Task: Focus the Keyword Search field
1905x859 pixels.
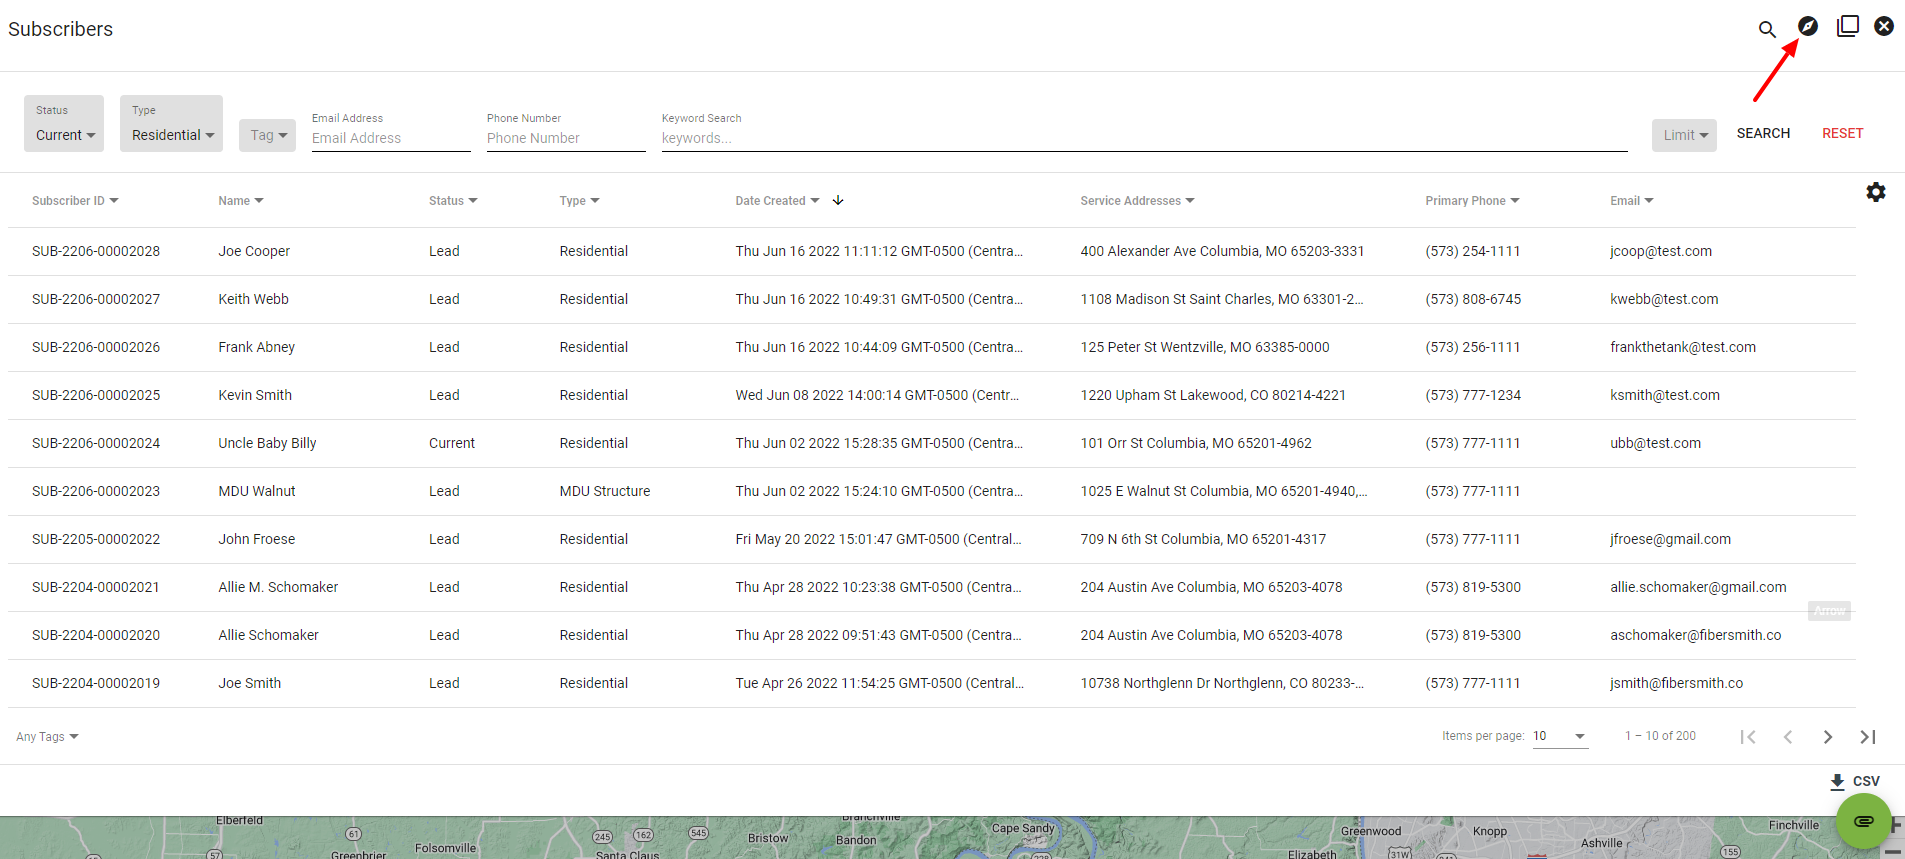Action: click(1144, 138)
